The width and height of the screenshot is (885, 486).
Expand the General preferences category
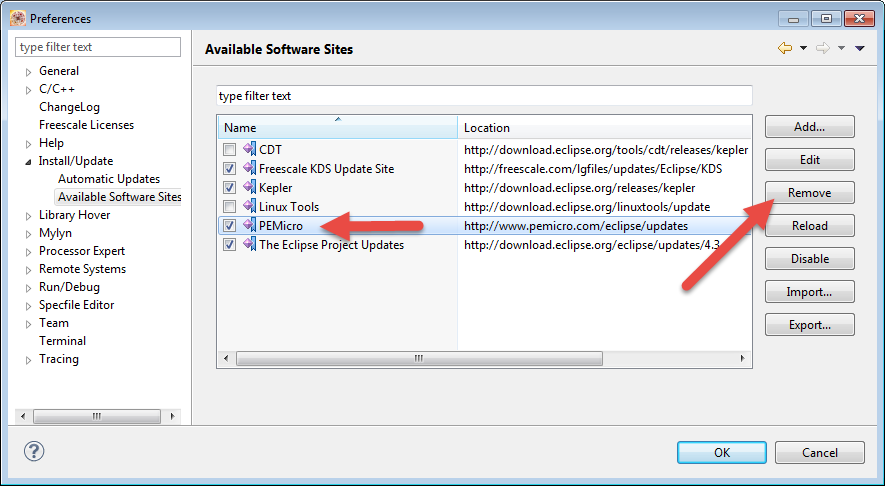point(28,72)
